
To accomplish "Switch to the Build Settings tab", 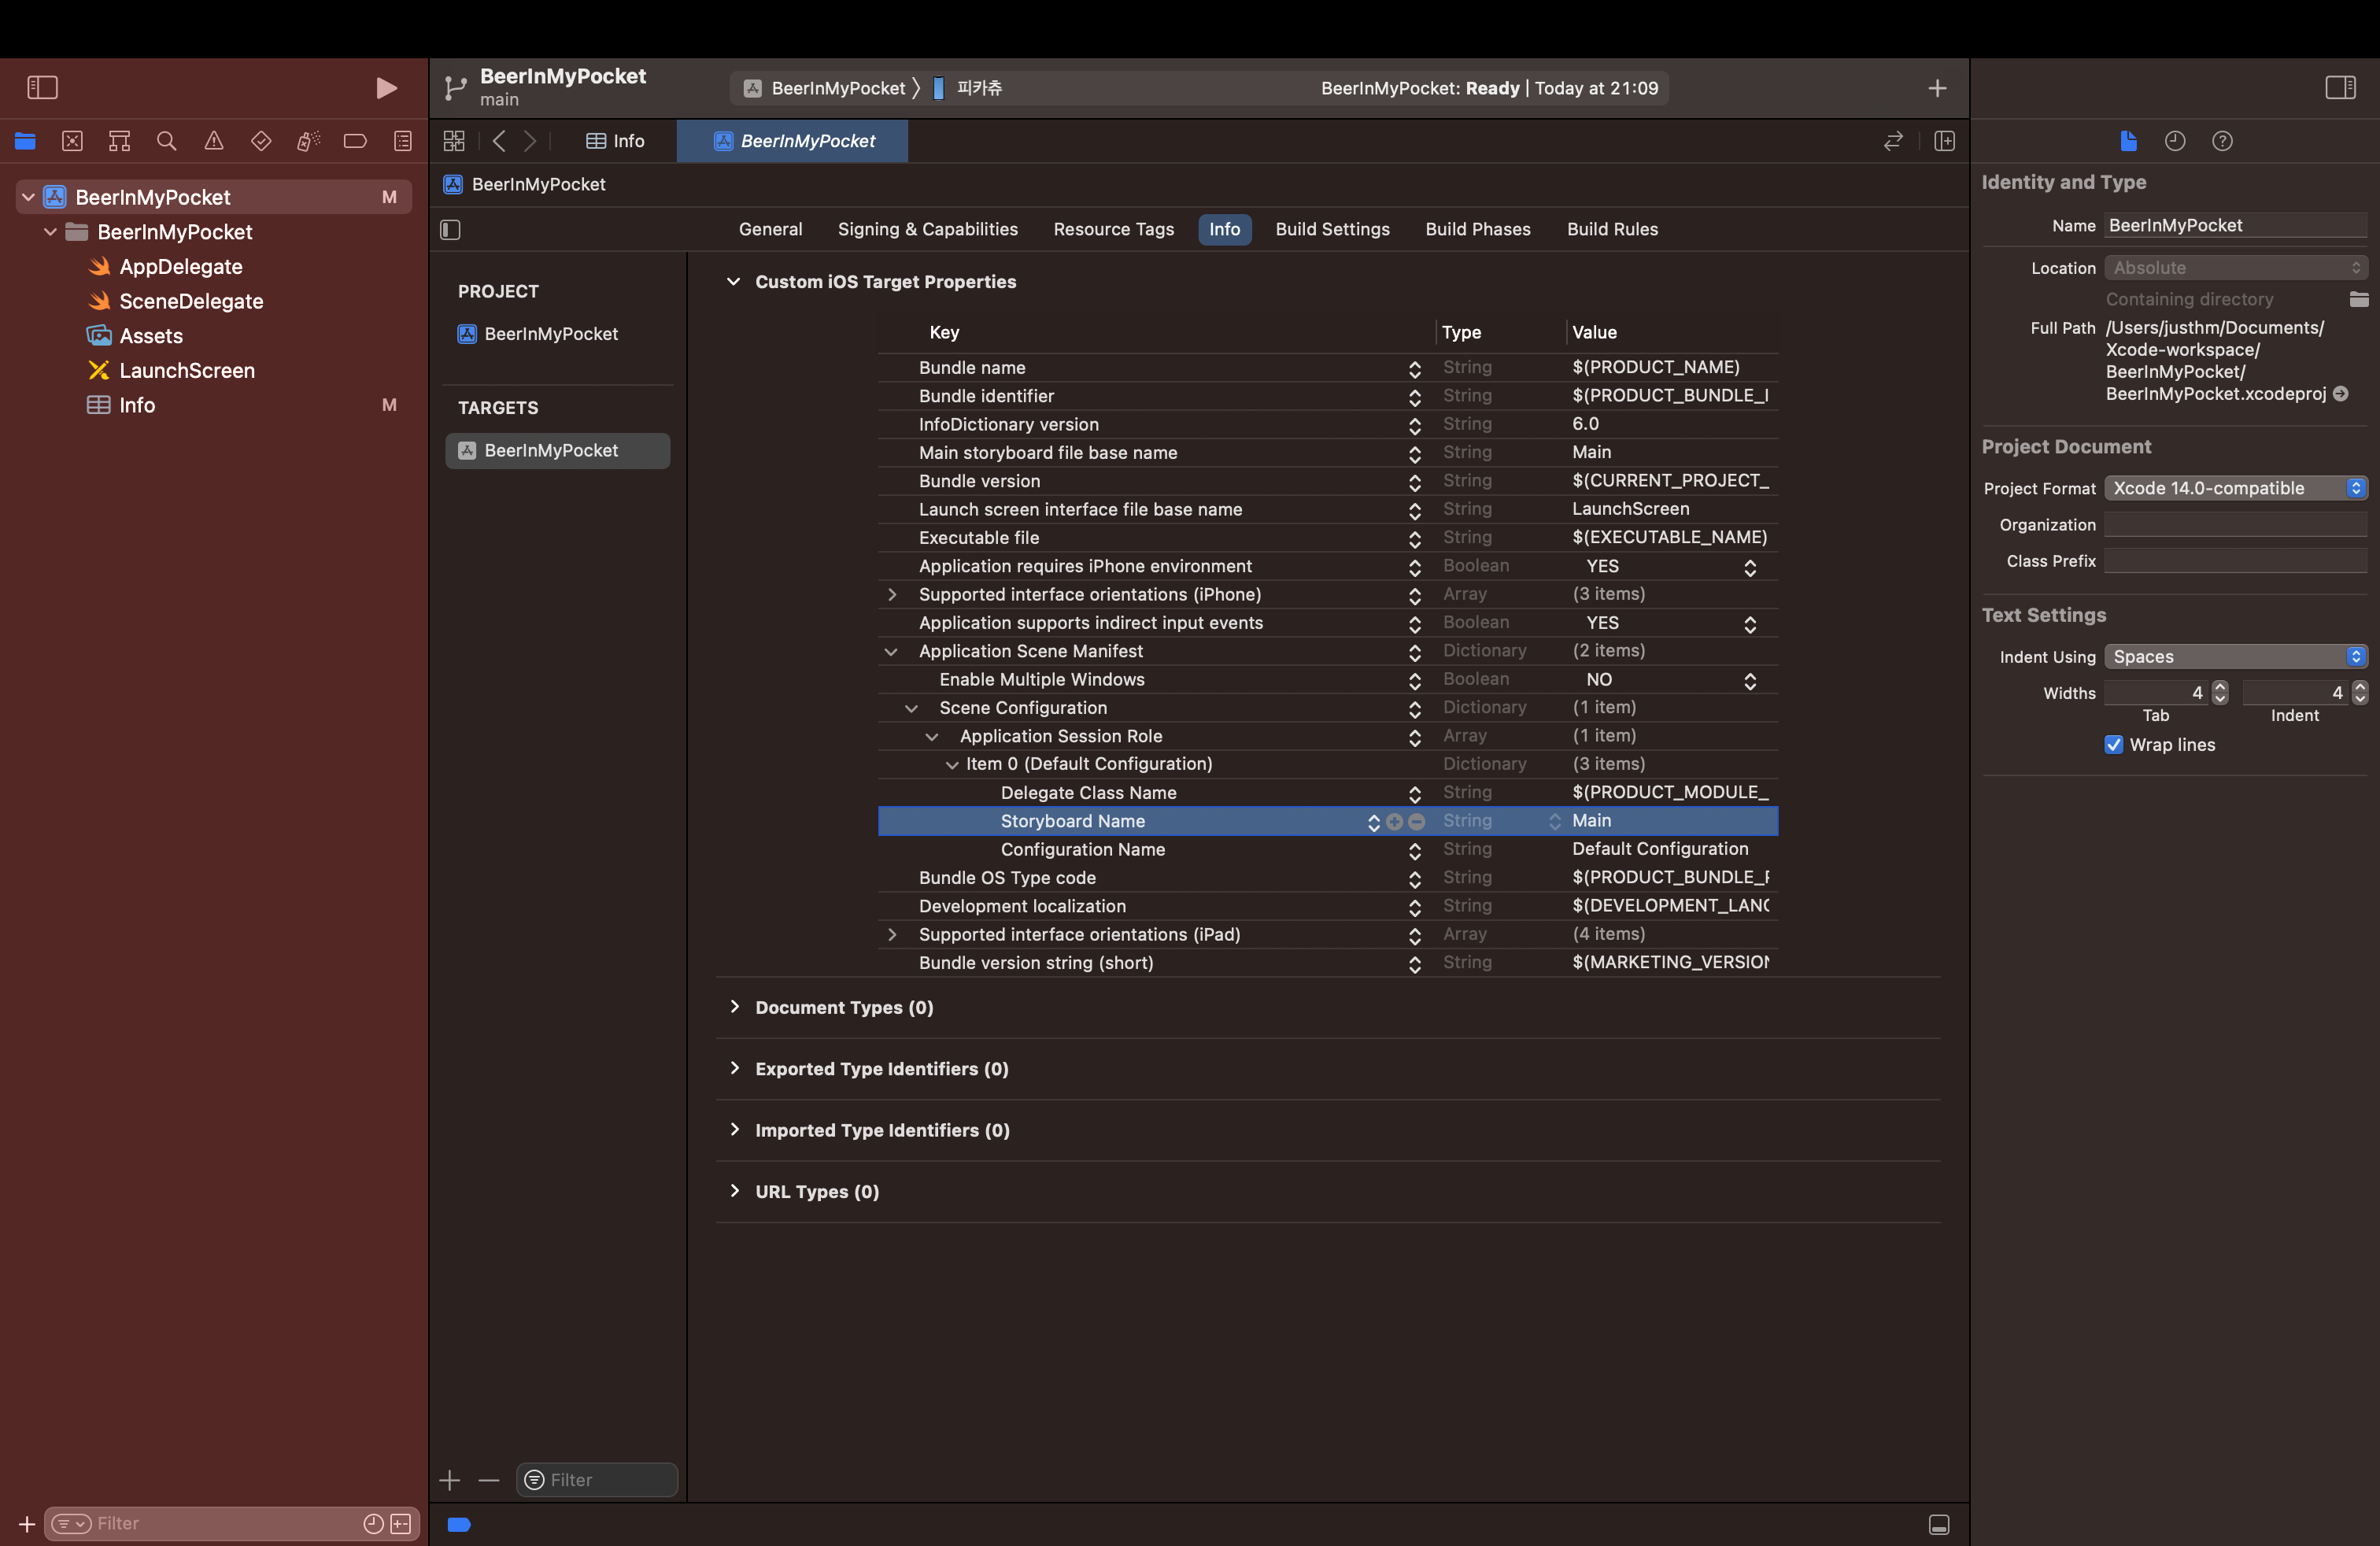I will click(1332, 229).
